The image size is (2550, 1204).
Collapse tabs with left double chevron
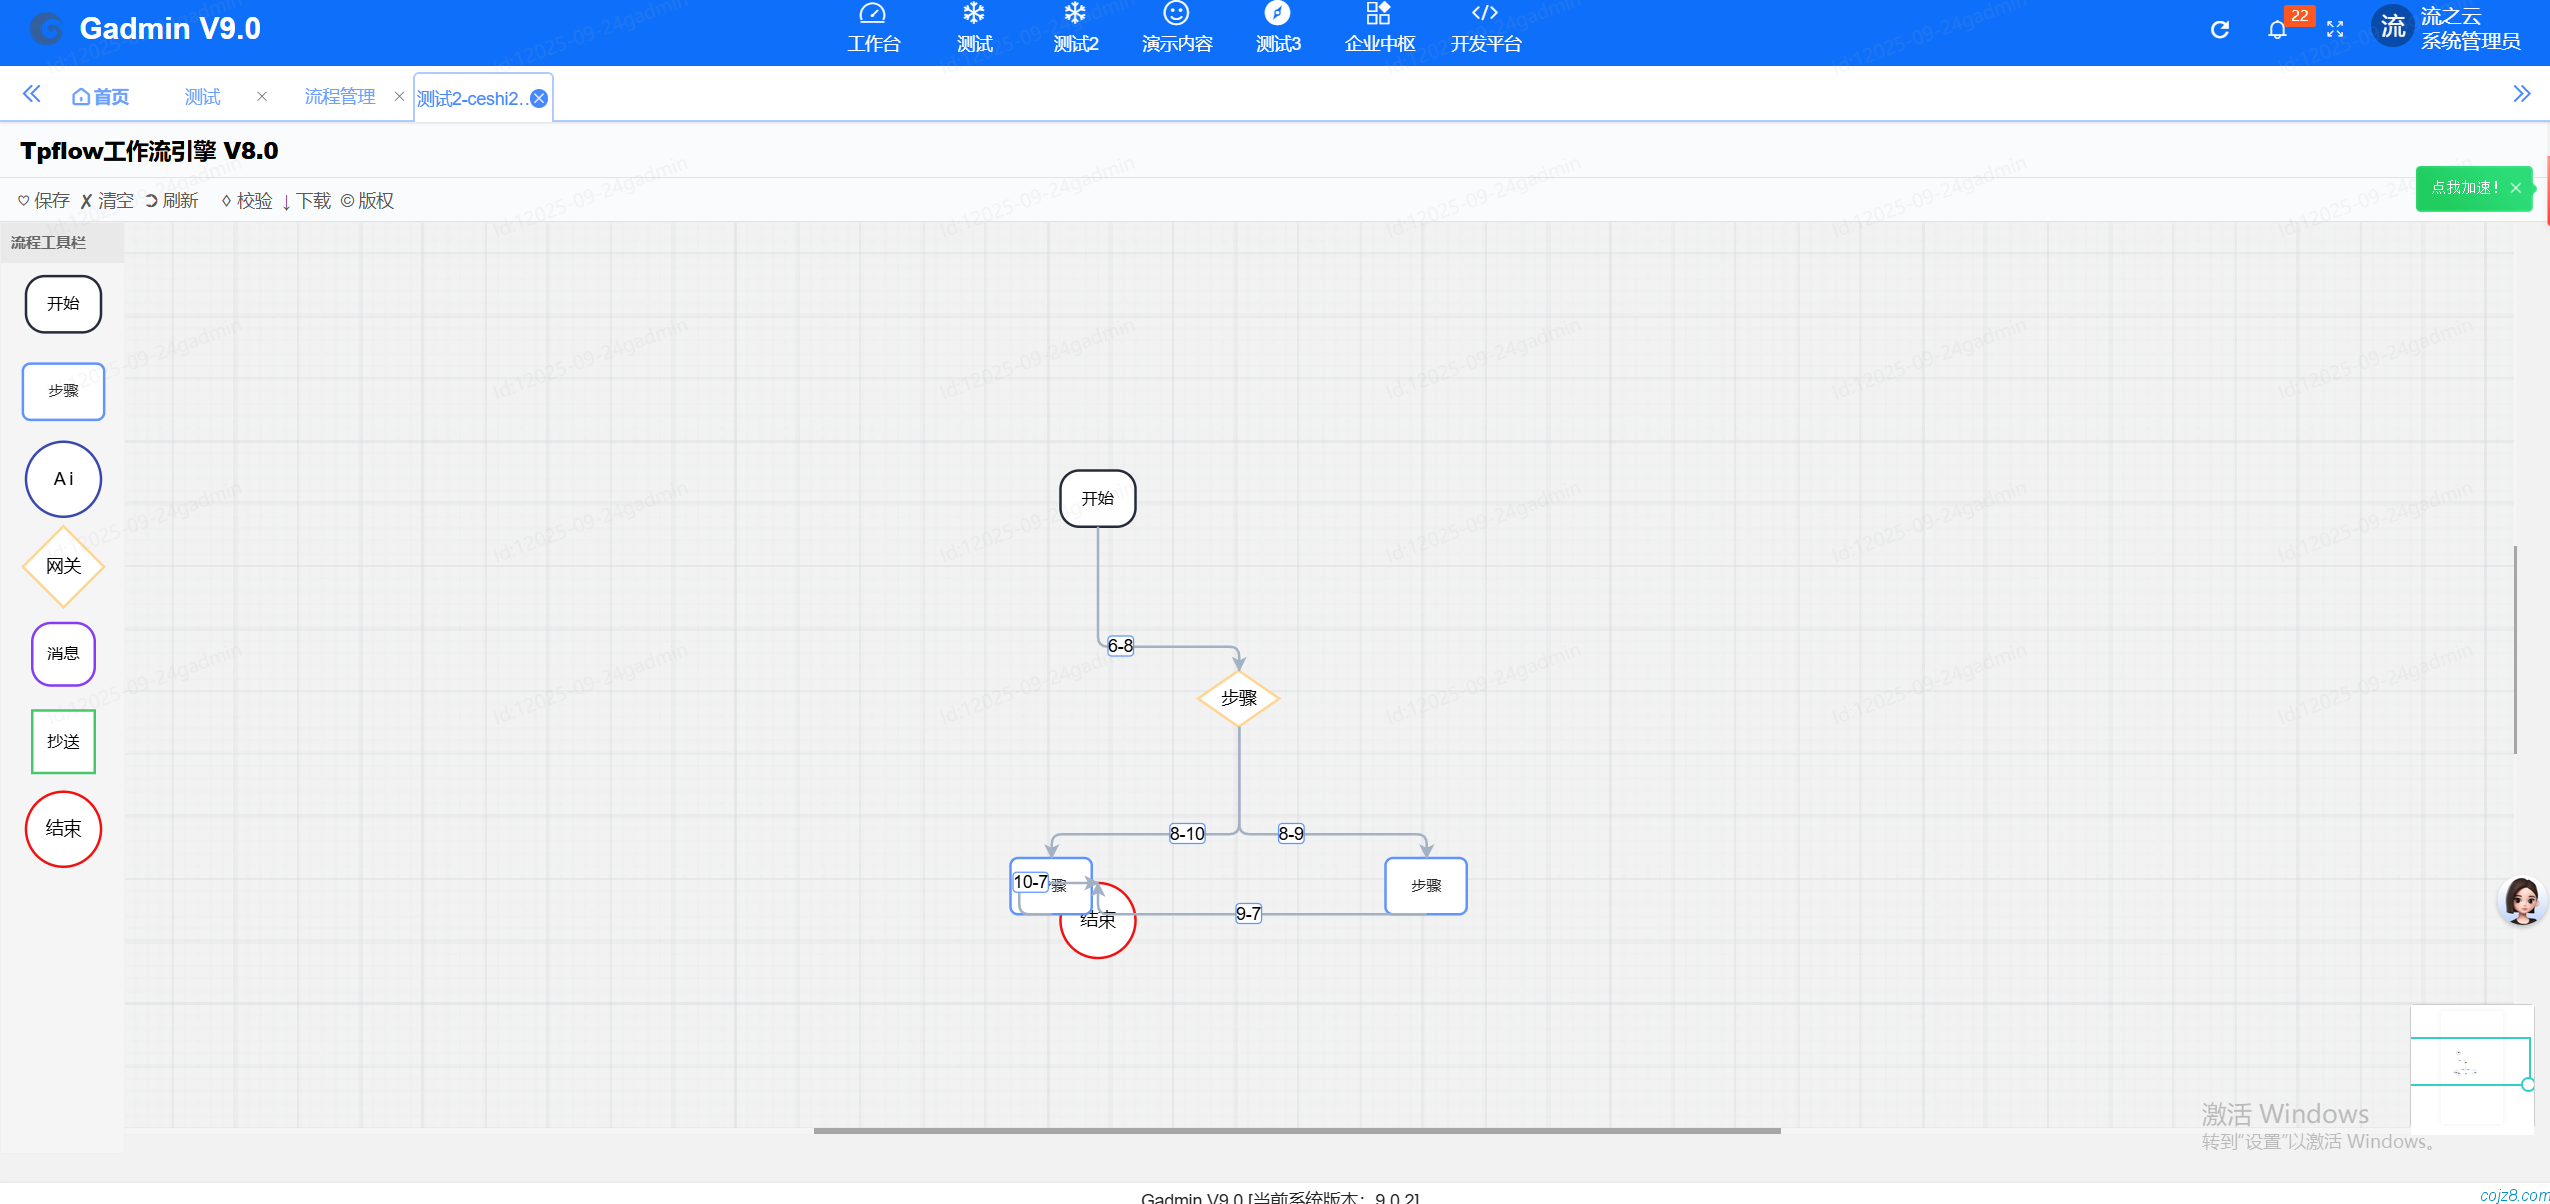click(31, 94)
